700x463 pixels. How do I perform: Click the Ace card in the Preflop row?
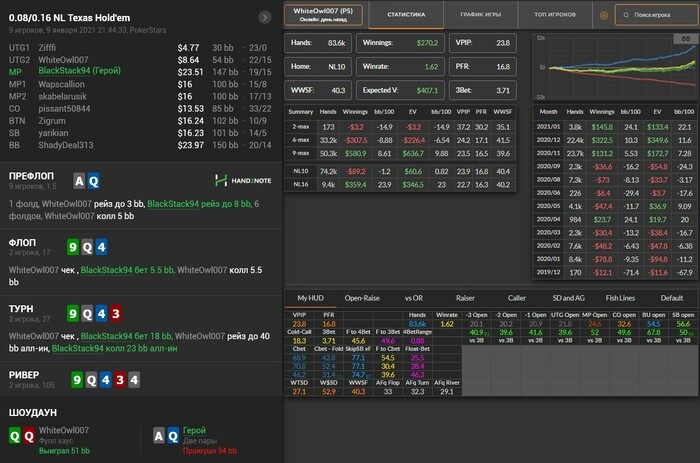click(79, 181)
